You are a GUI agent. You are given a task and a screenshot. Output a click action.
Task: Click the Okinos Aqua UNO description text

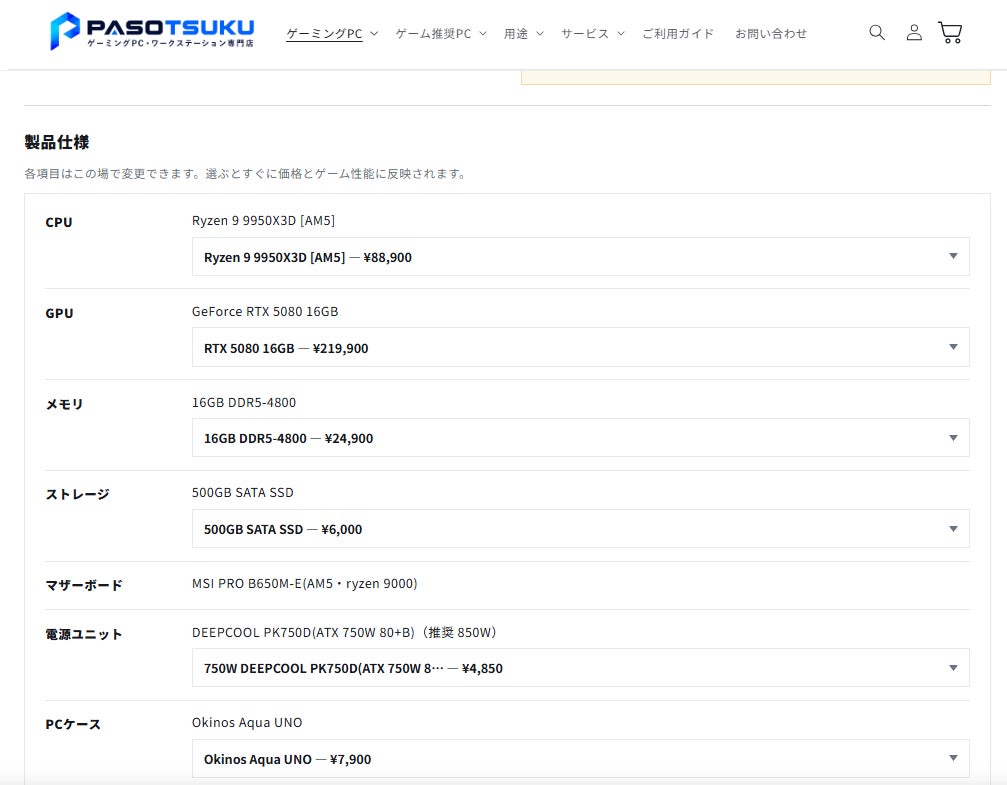(247, 723)
